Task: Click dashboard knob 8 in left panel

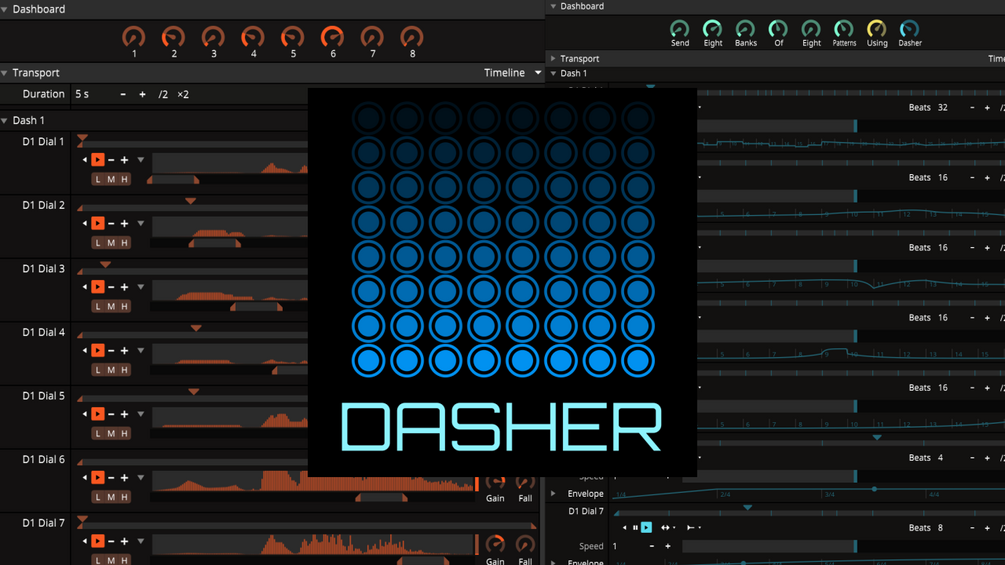Action: 412,37
